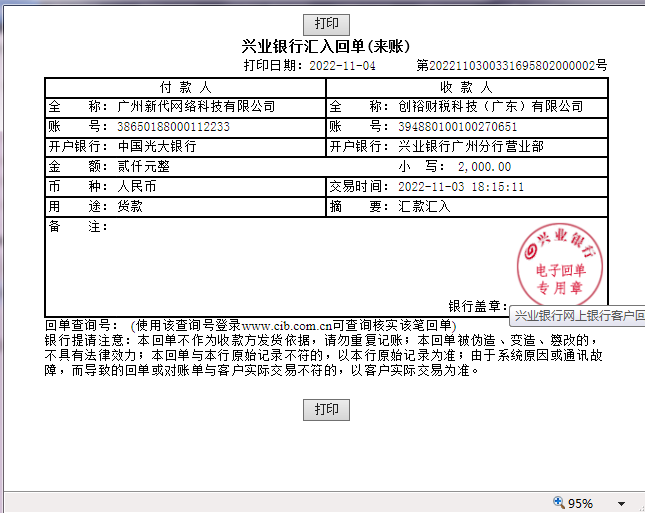The height and width of the screenshot is (513, 645).
Task: Click the zoom magnifier icon beside 95%
Action: 558,502
